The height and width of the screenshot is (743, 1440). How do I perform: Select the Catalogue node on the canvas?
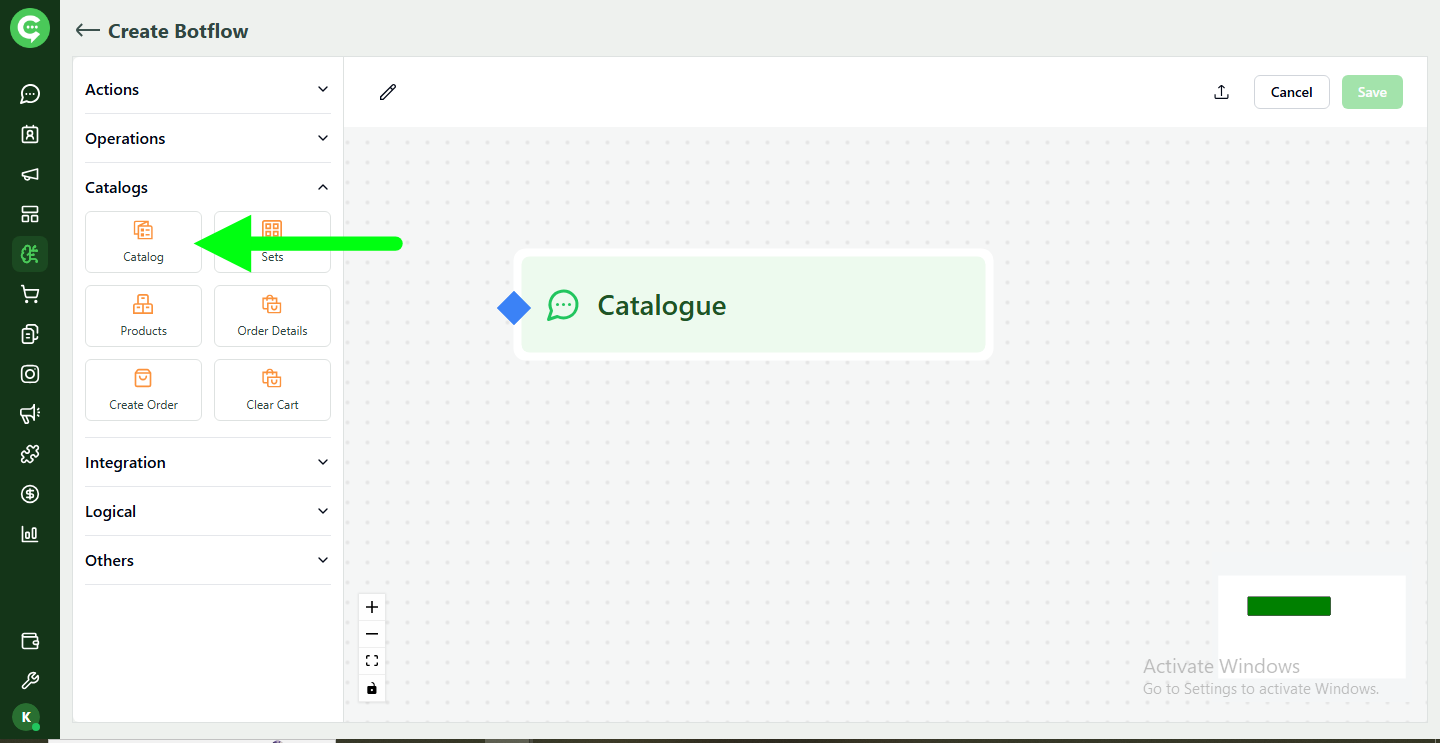coord(752,305)
